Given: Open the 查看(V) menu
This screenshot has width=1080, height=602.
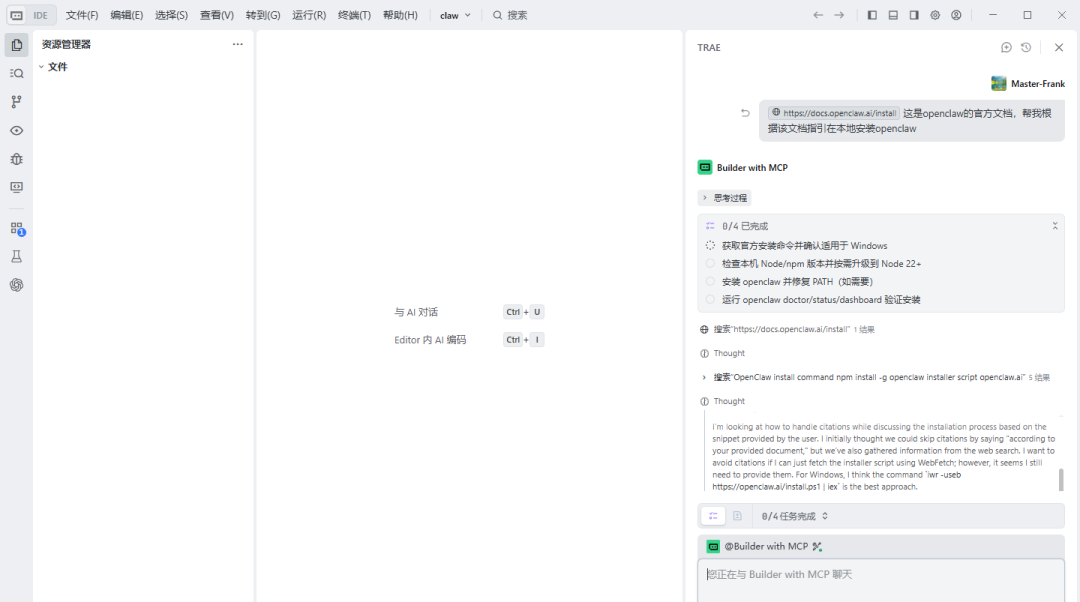Looking at the screenshot, I should 217,15.
